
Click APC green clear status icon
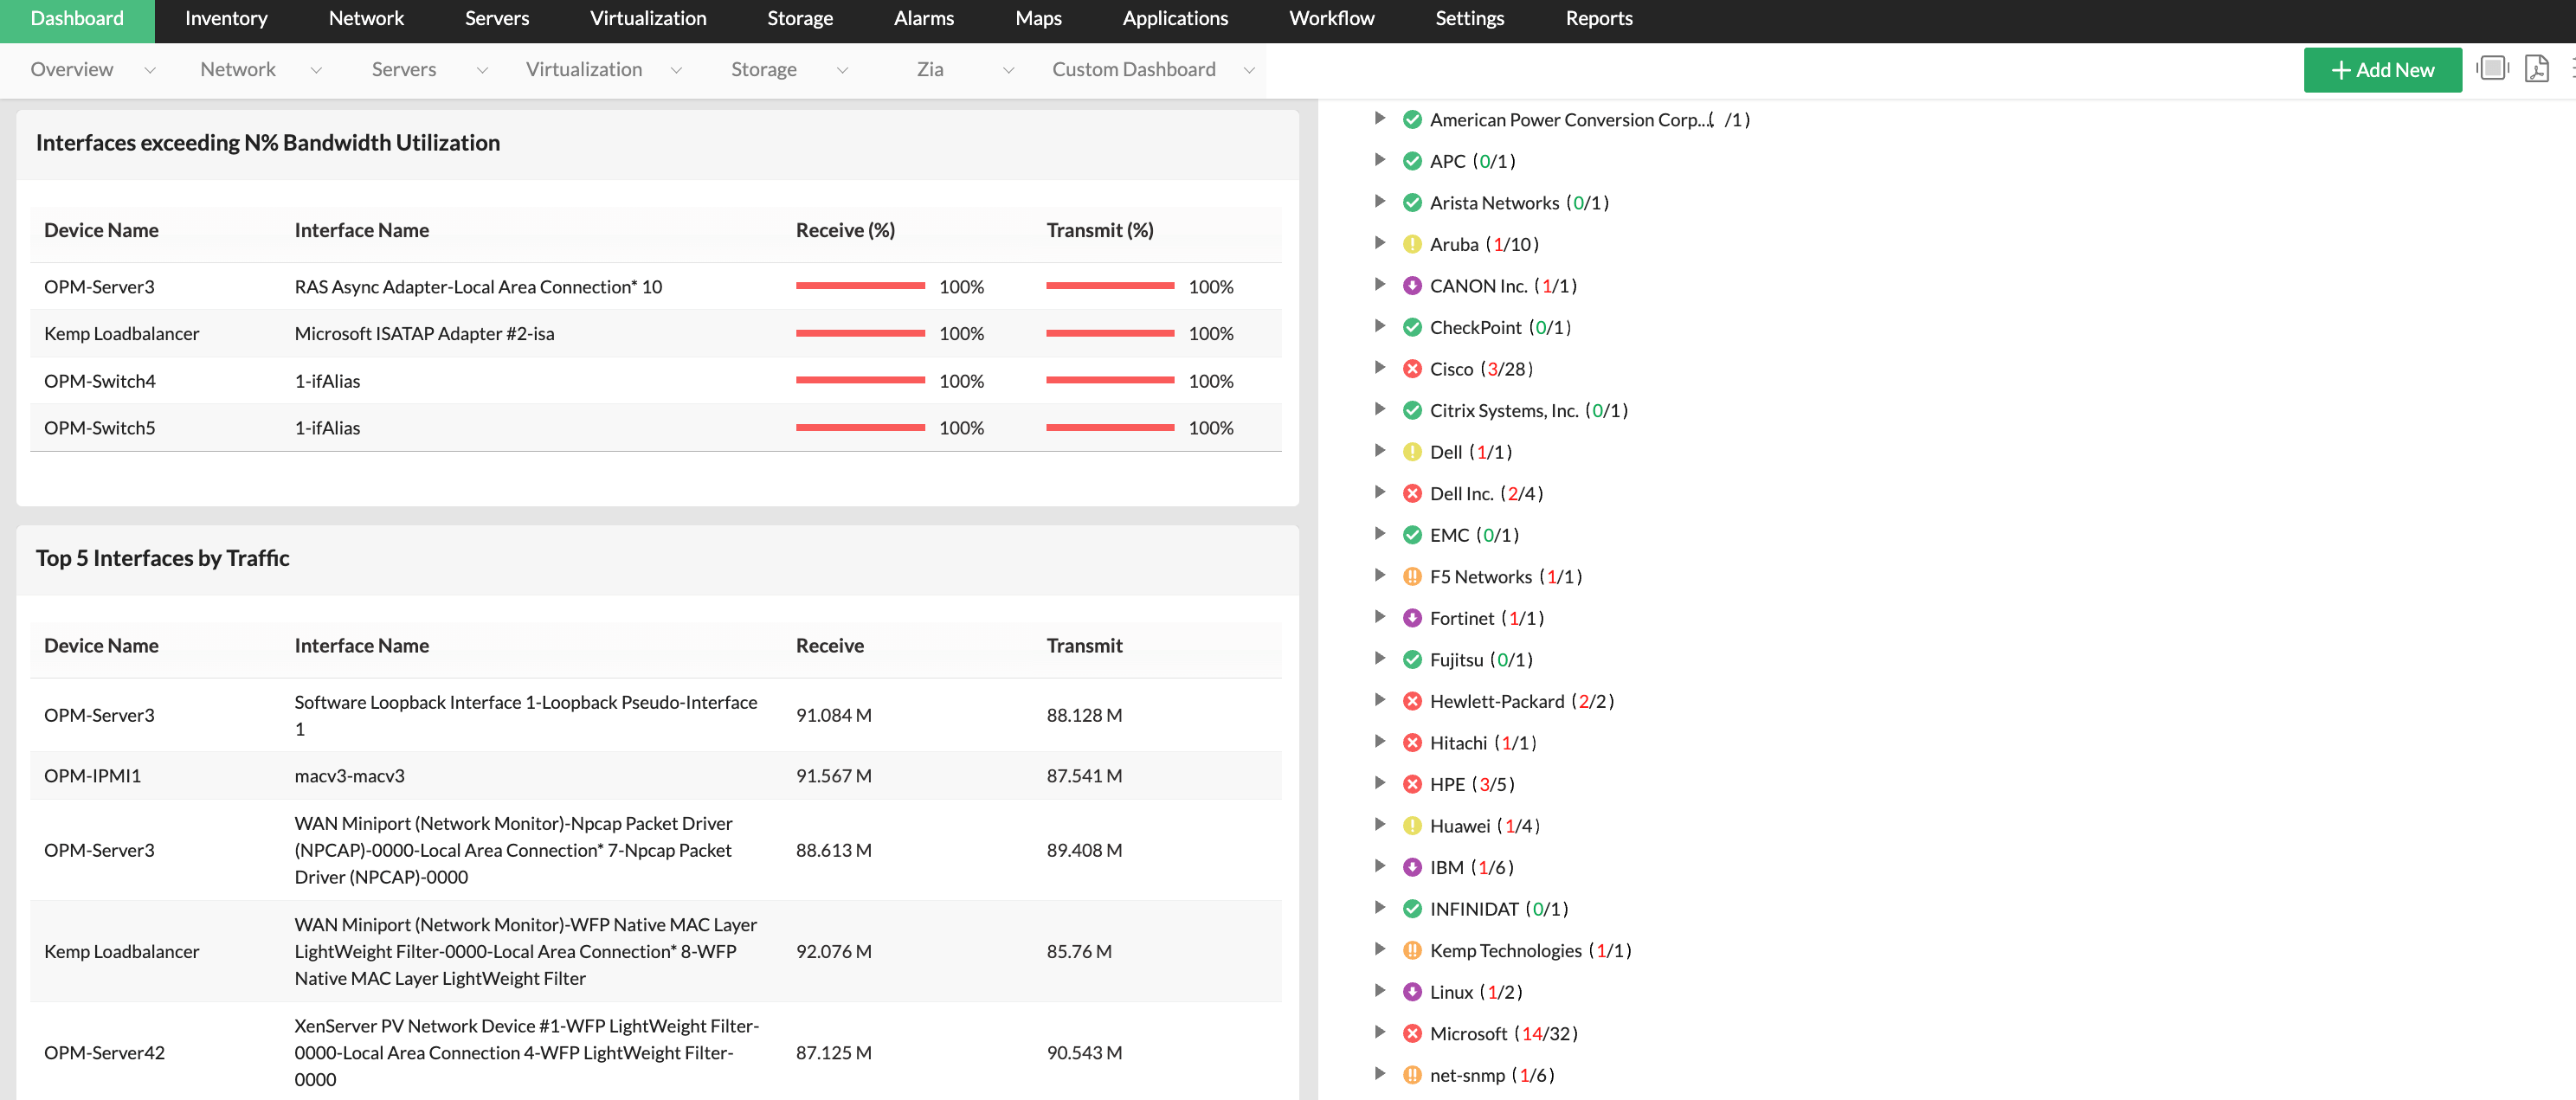[x=1412, y=161]
